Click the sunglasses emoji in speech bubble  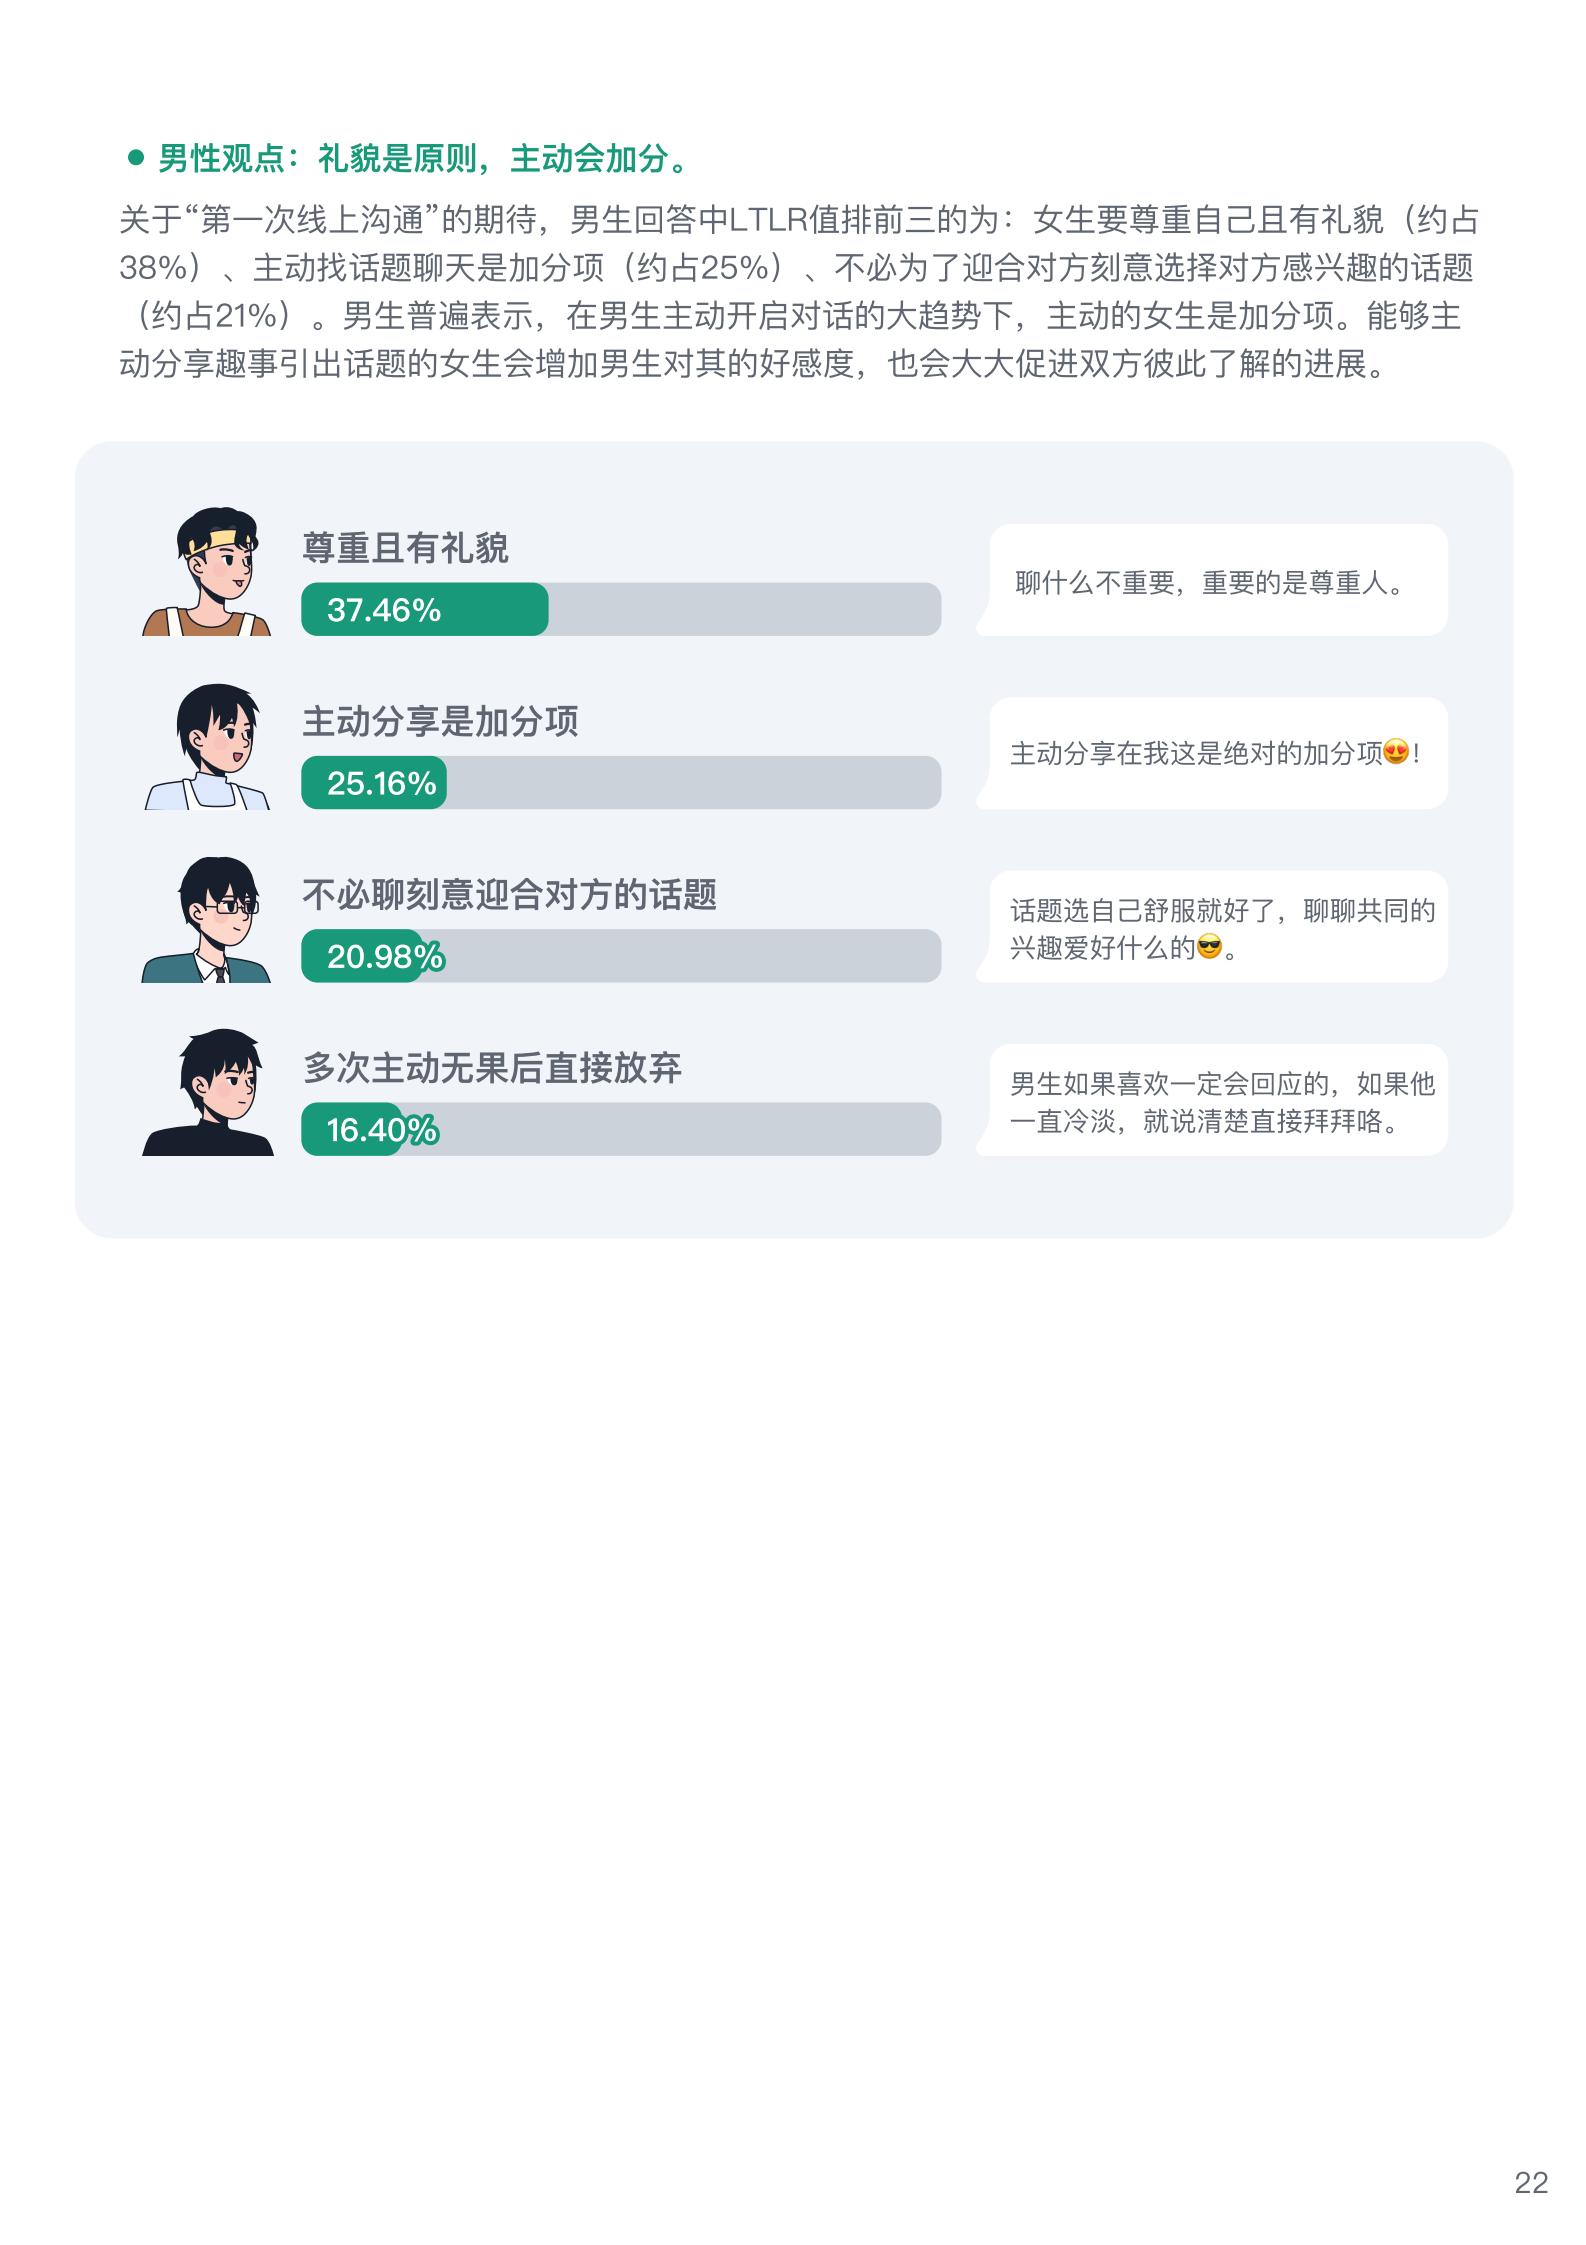(x=1210, y=946)
